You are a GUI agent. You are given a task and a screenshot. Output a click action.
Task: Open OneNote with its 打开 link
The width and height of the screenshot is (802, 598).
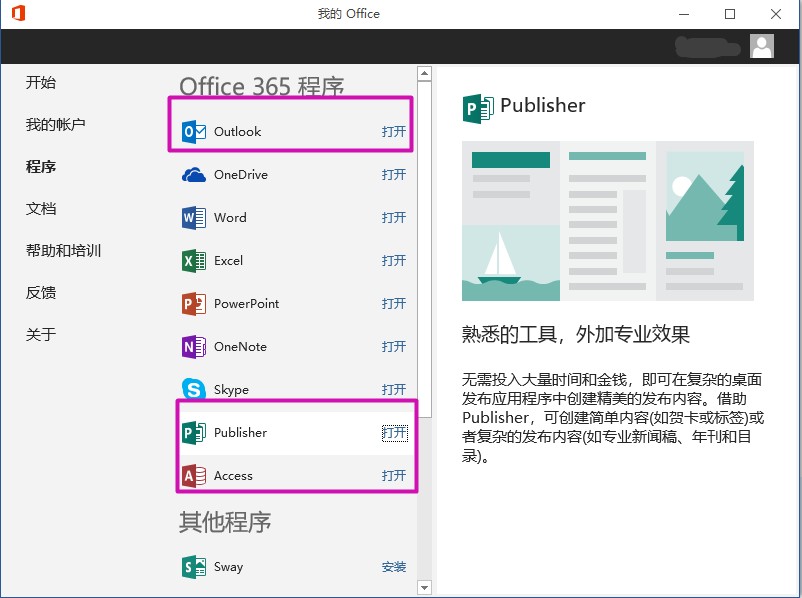[394, 346]
